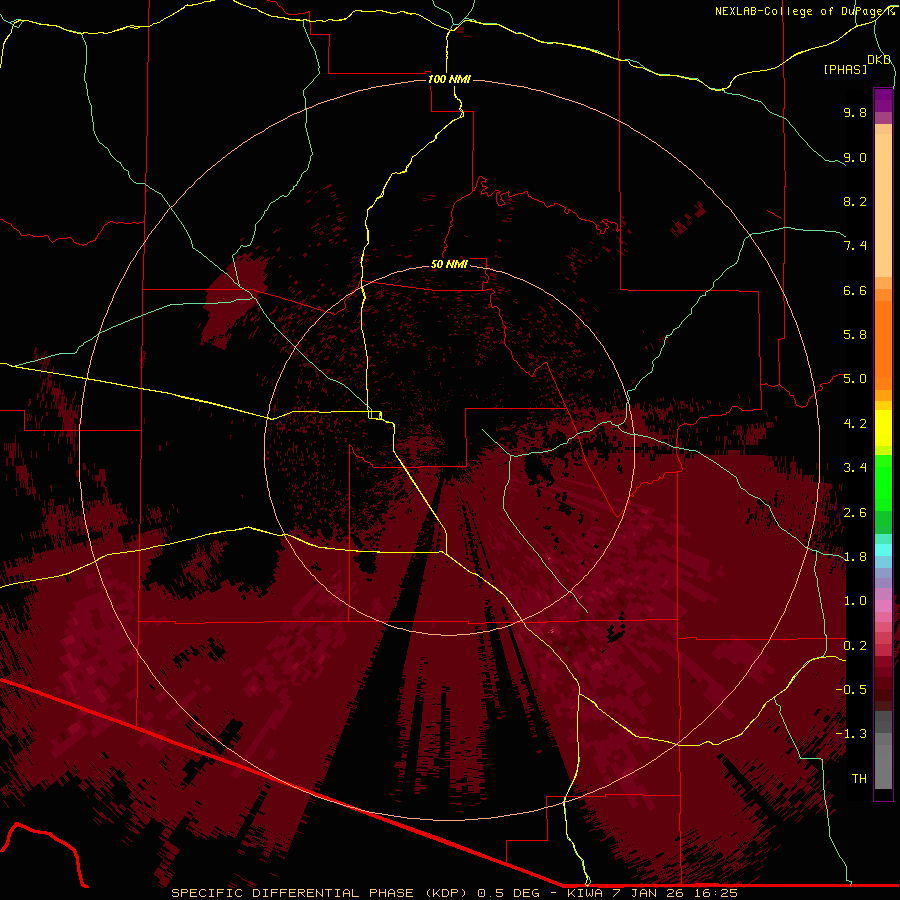Click the 7.4 scale value
The width and height of the screenshot is (900, 900).
(x=855, y=246)
